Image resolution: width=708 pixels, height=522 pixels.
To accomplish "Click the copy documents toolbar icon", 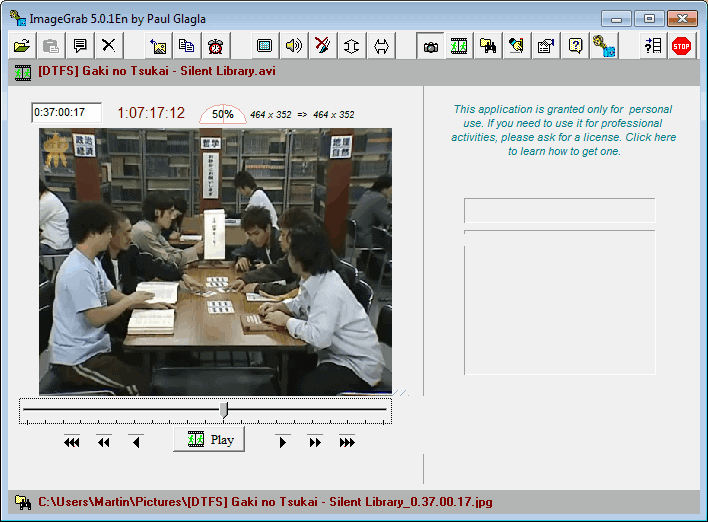I will point(186,46).
